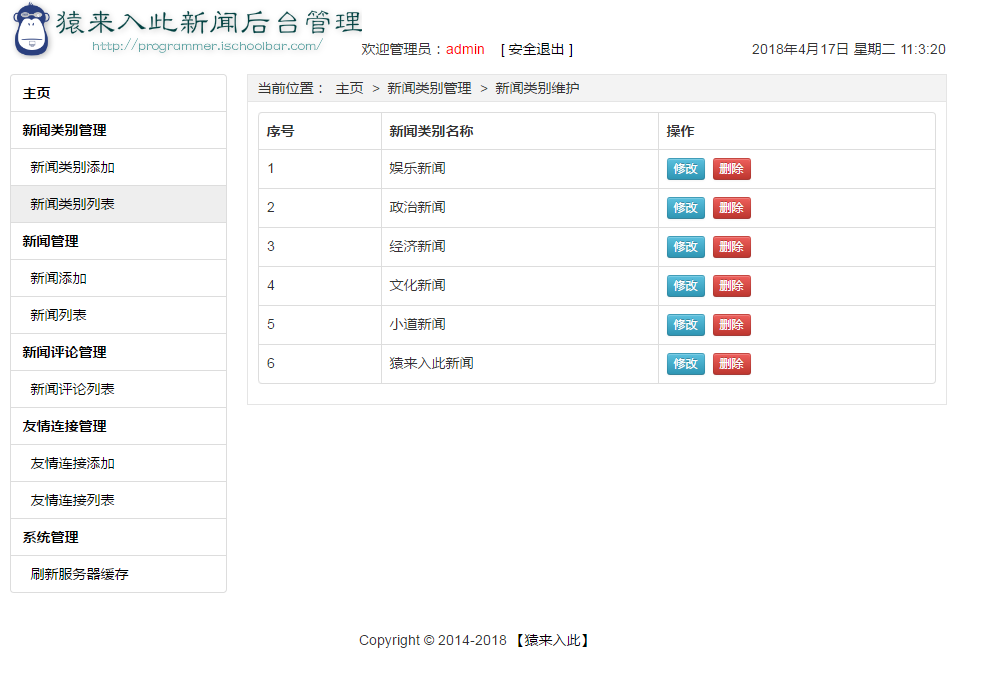
Task: Select the 小道新闻 name cell
Action: point(520,325)
